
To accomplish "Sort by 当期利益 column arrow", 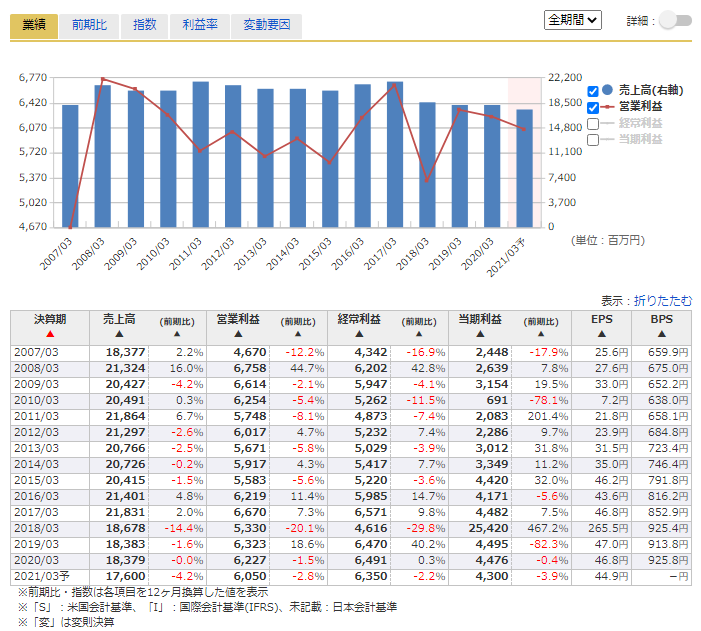I will click(x=479, y=334).
